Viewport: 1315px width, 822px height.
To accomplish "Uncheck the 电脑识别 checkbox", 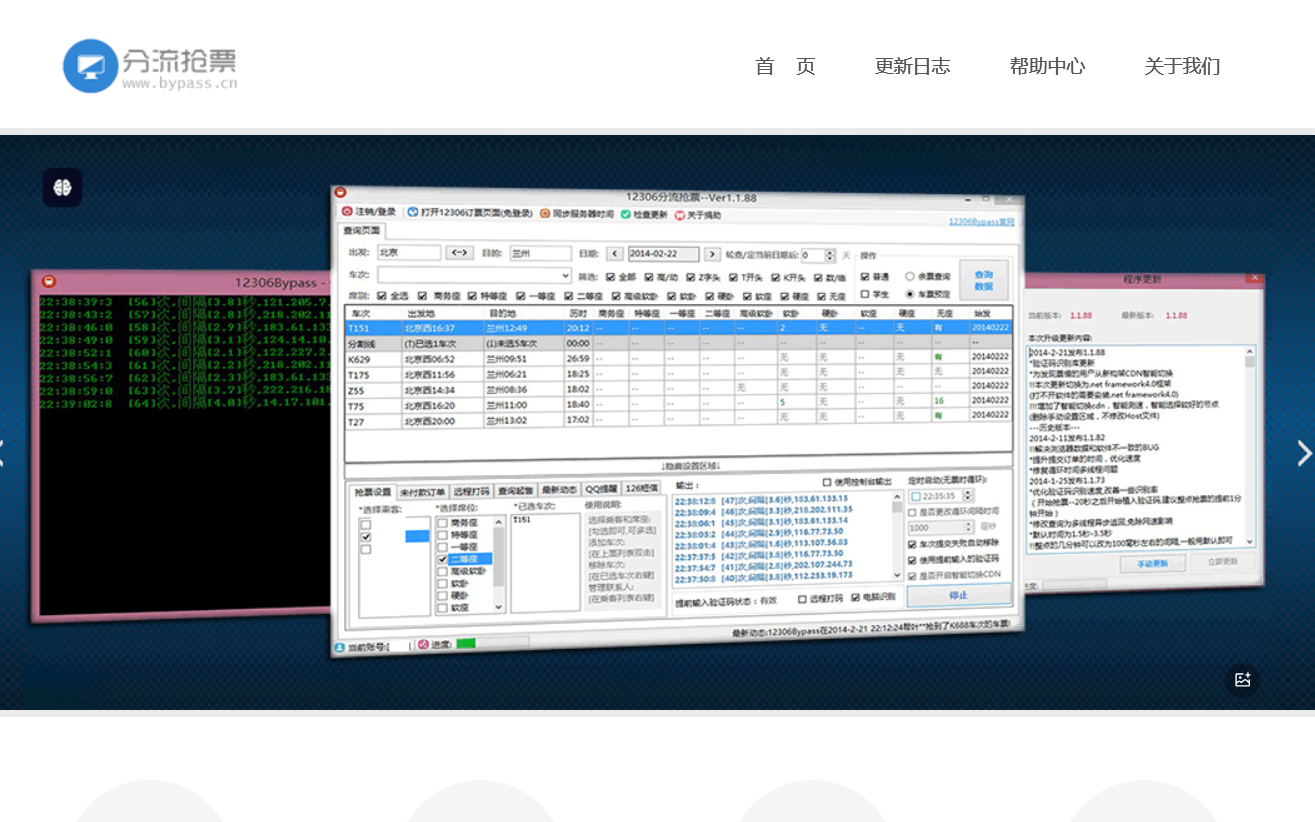I will [855, 598].
